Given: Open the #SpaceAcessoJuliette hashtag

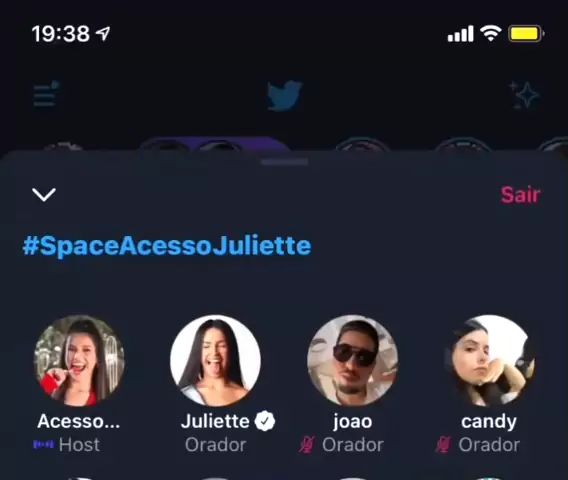Looking at the screenshot, I should tap(167, 246).
